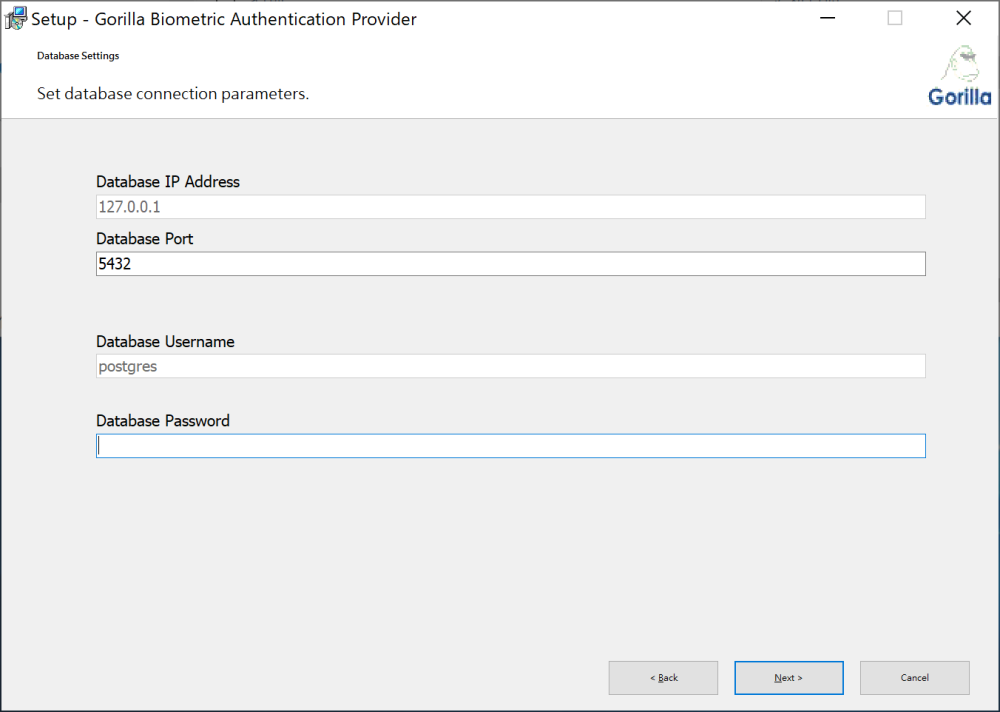Cancel the installation
The height and width of the screenshot is (712, 1000).
tap(914, 677)
